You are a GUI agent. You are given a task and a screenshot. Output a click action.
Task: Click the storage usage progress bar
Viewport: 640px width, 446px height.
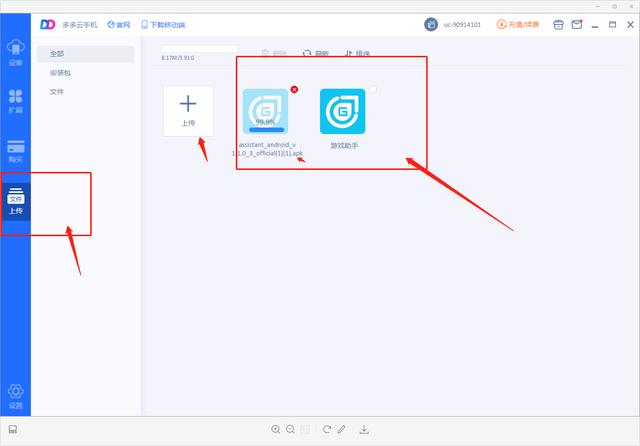point(199,49)
